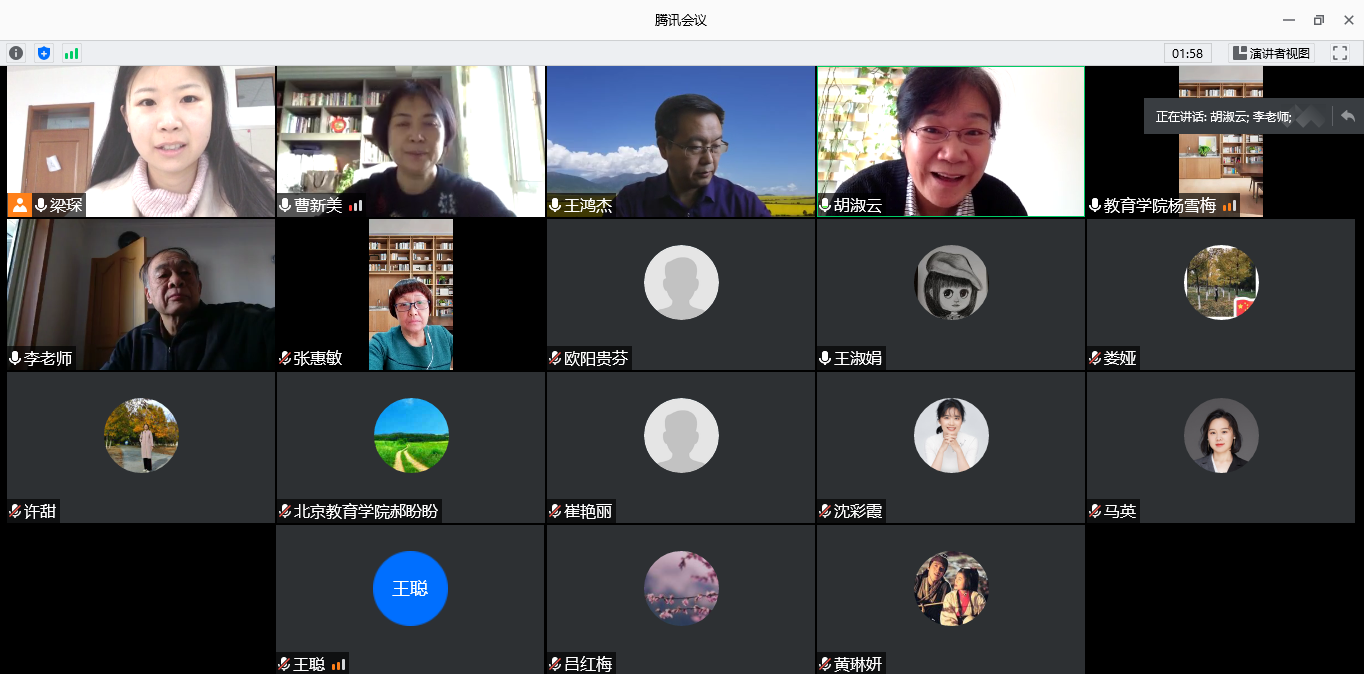This screenshot has width=1364, height=674.
Task: Click the blue shield security icon
Action: tap(44, 53)
